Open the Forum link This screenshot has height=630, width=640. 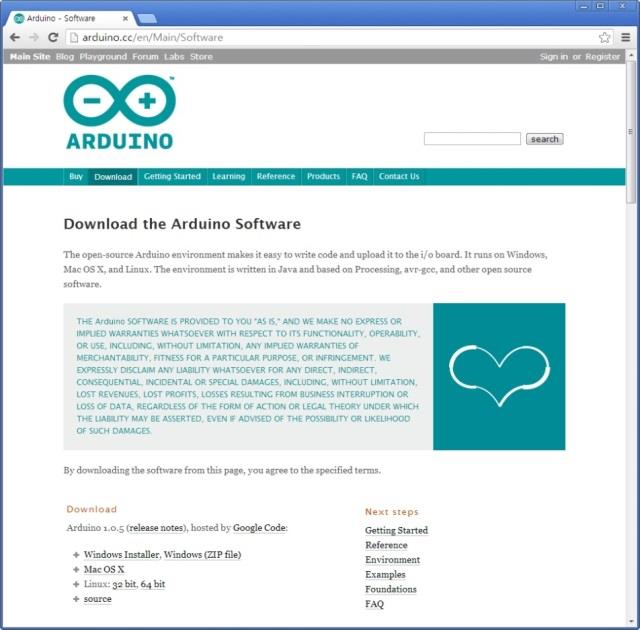coord(145,57)
